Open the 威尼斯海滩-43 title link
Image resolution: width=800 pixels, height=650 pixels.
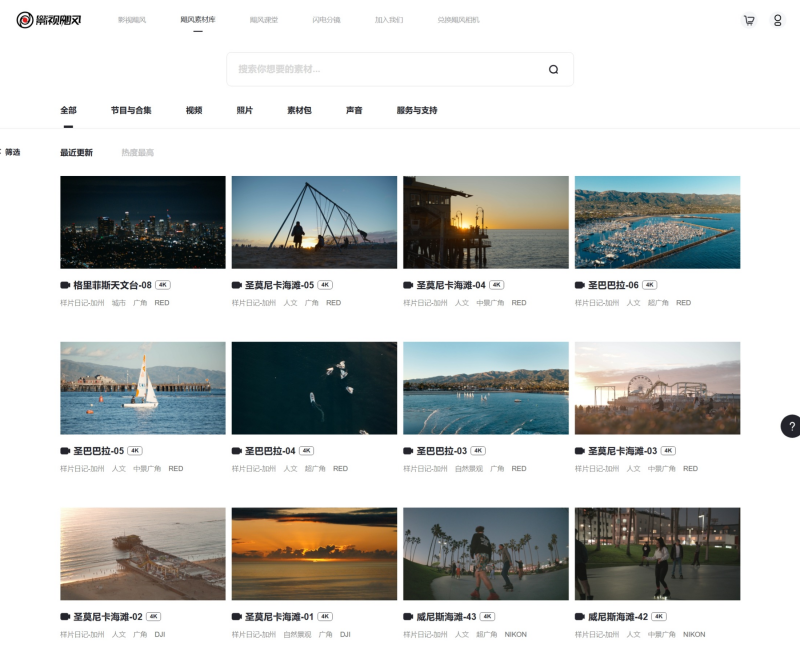click(446, 617)
